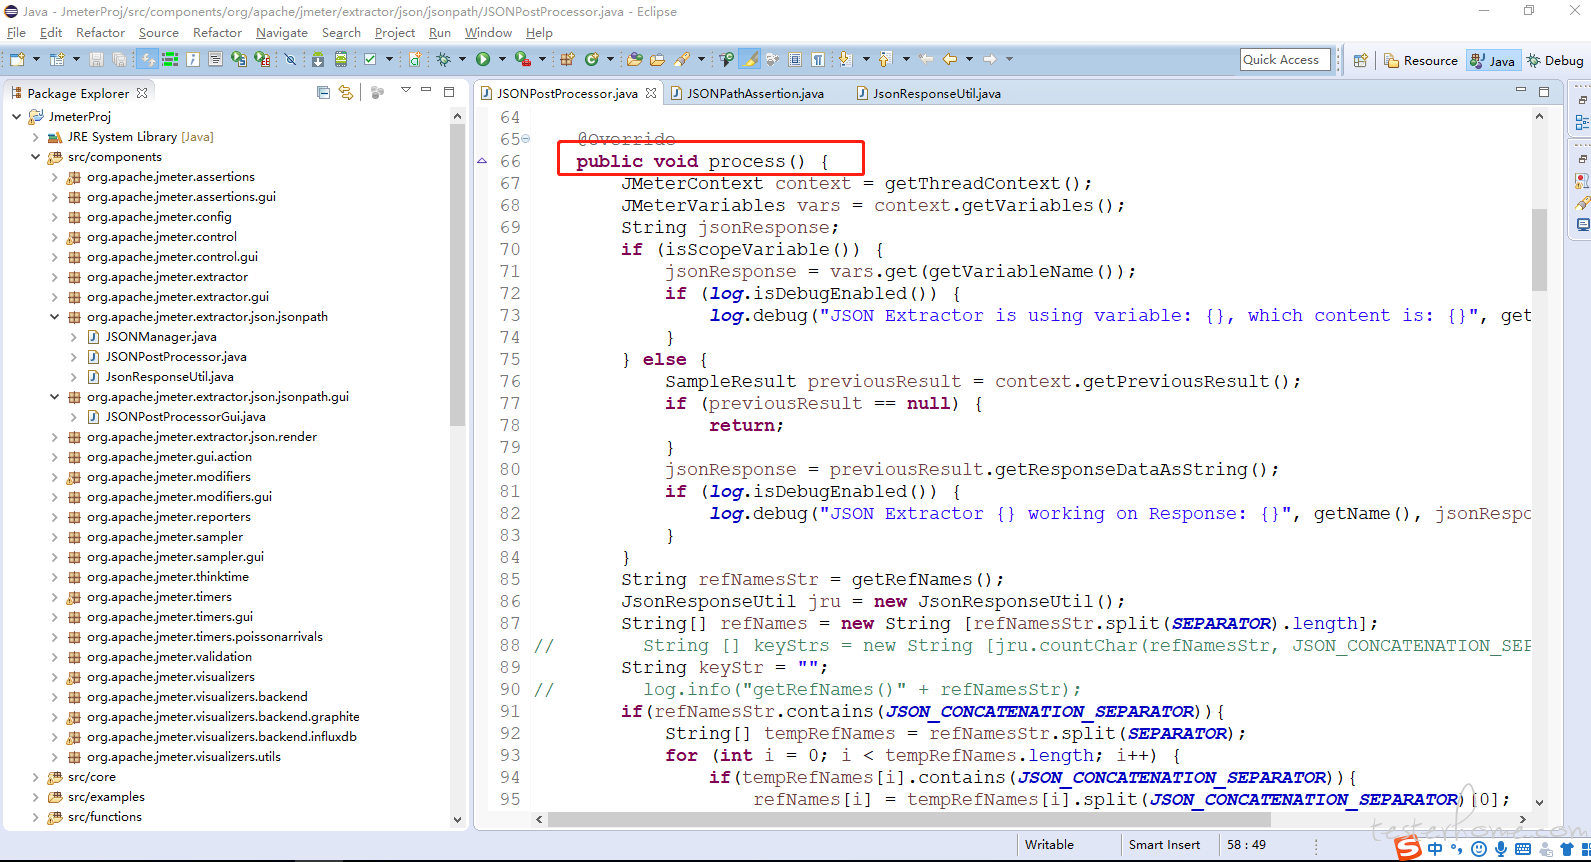The width and height of the screenshot is (1591, 862).
Task: Select JSONPostProcessorGui.java in Package Explorer
Action: [185, 417]
